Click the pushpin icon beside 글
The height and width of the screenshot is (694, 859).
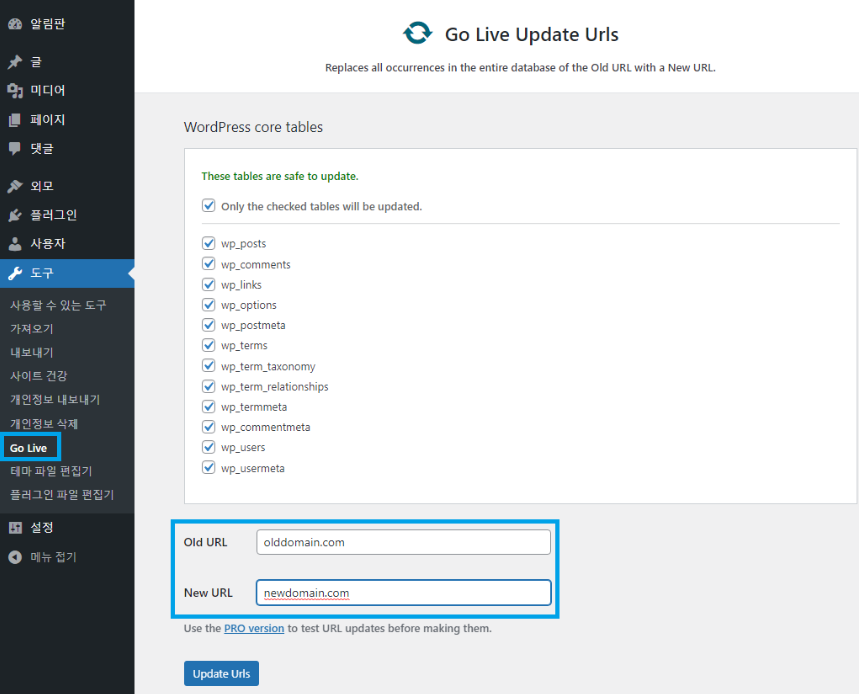(x=15, y=62)
